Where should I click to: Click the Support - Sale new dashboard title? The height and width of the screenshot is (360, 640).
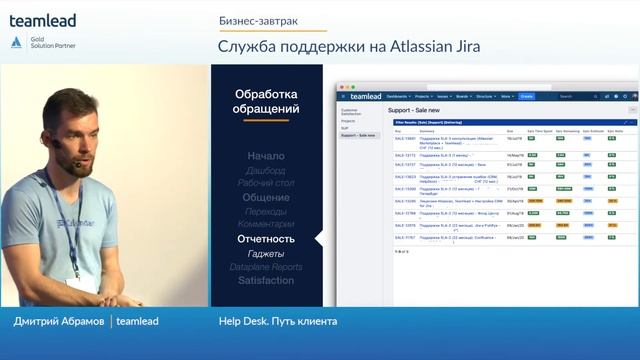[x=413, y=110]
